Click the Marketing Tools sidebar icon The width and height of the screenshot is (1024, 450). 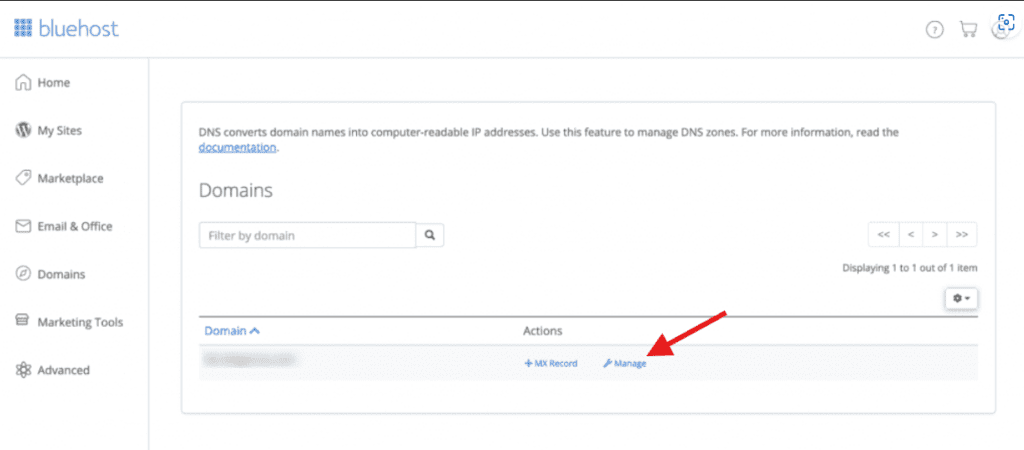pos(23,322)
